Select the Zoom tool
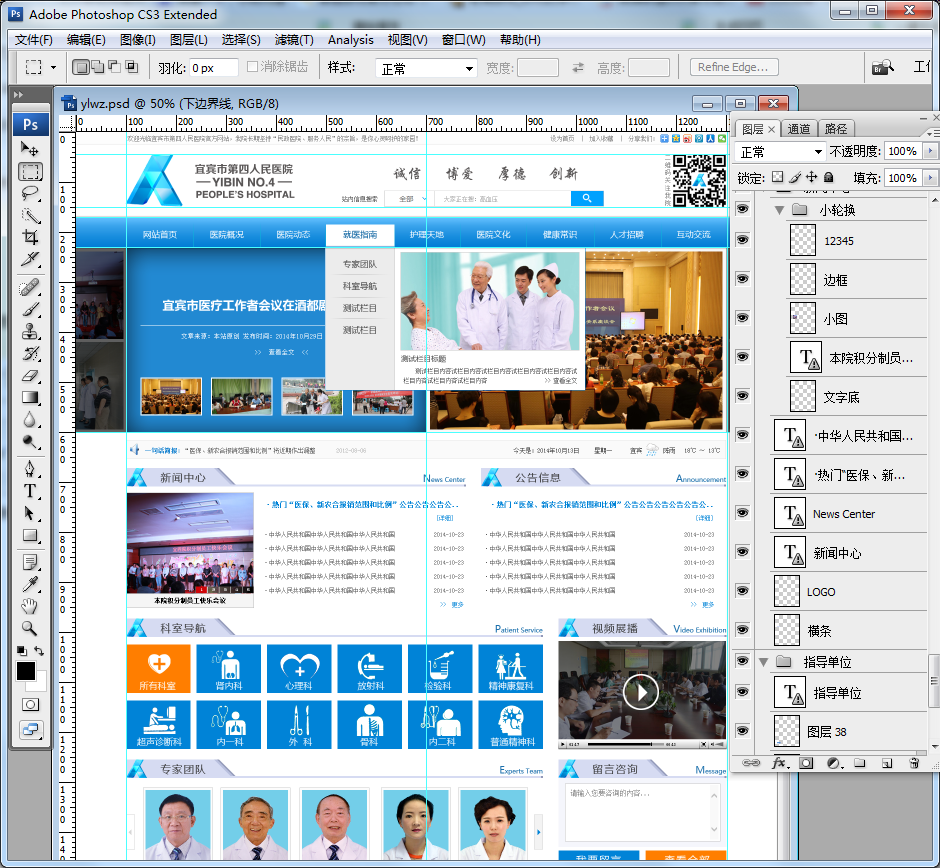The width and height of the screenshot is (940, 868). click(30, 628)
